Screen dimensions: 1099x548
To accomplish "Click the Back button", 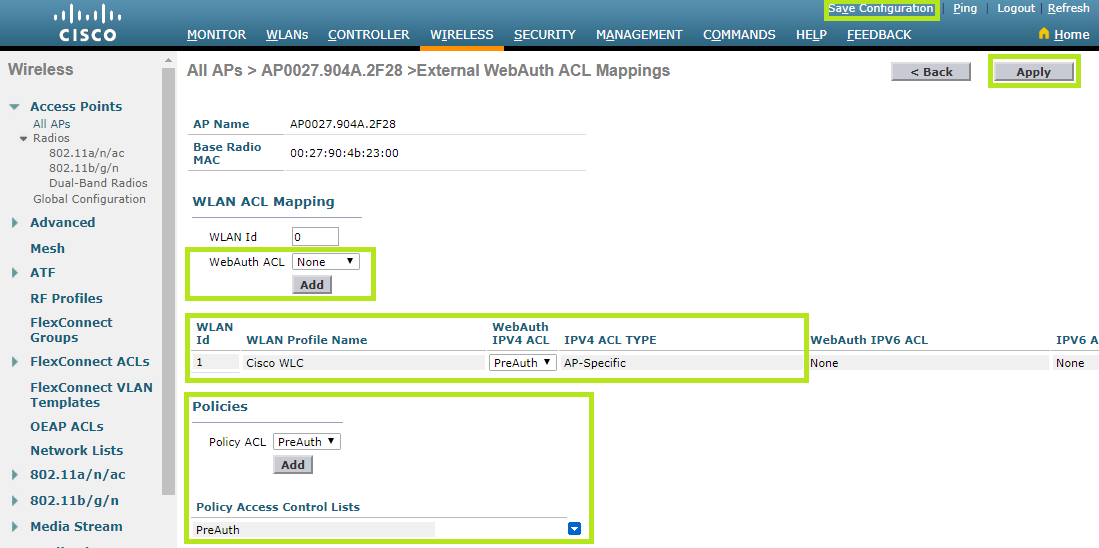I will point(930,72).
